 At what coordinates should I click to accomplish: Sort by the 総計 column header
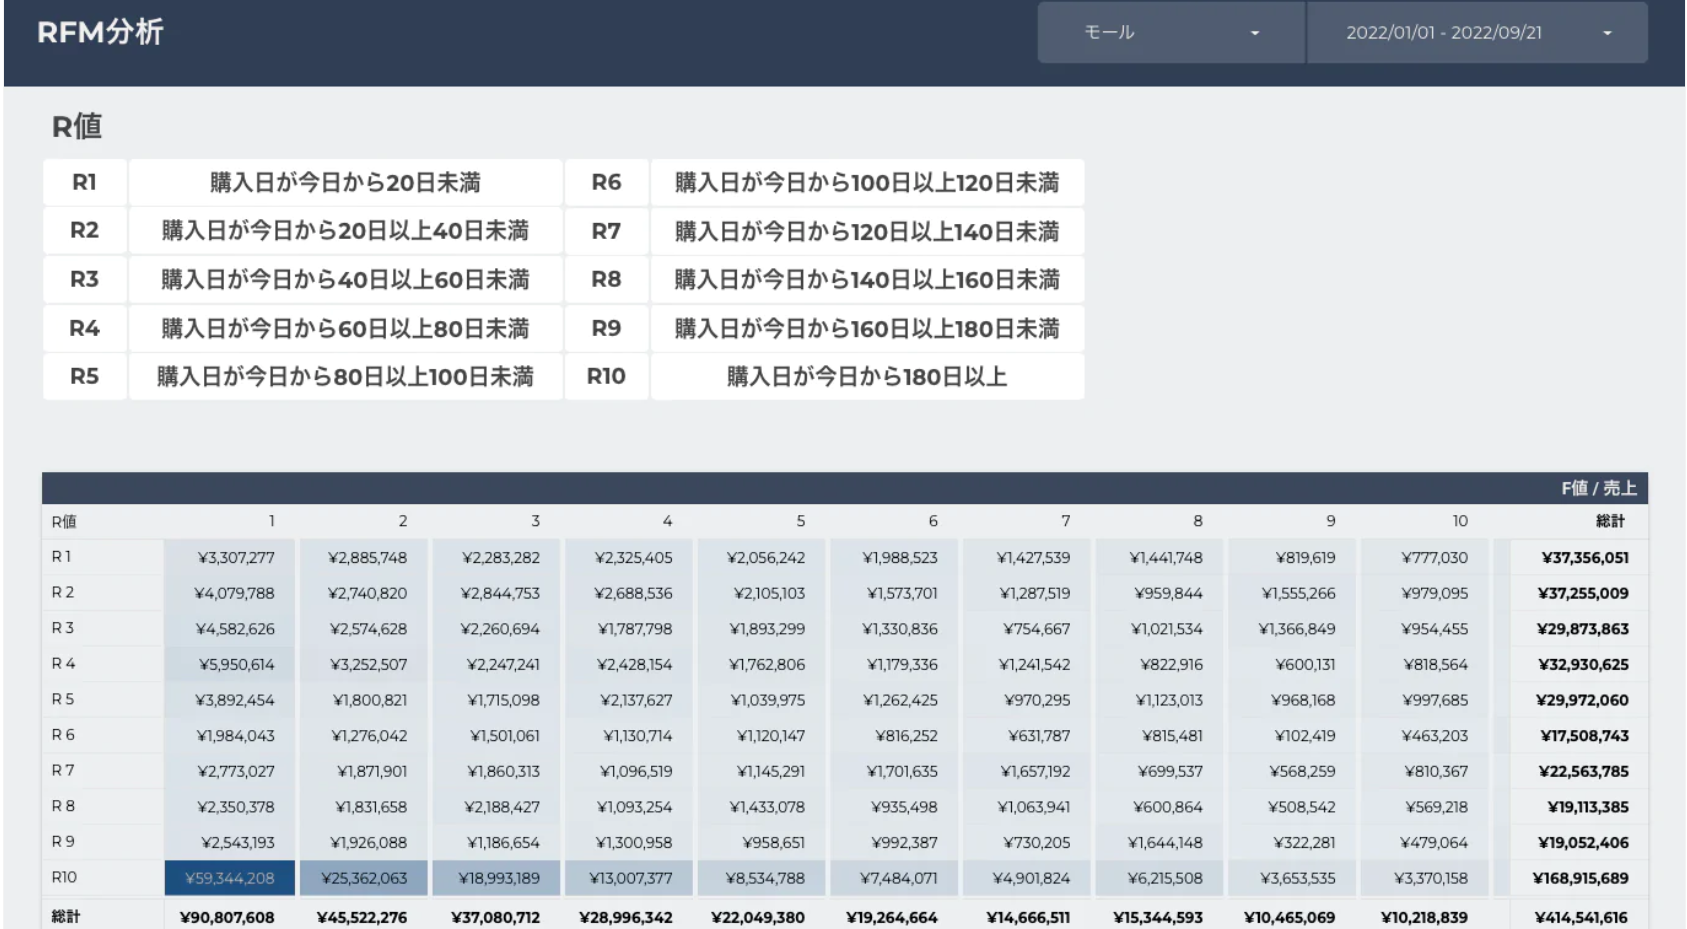tap(1609, 521)
